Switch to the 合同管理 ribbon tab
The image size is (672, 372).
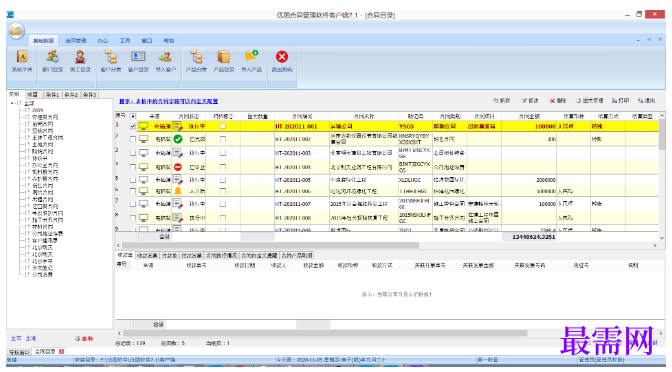75,41
